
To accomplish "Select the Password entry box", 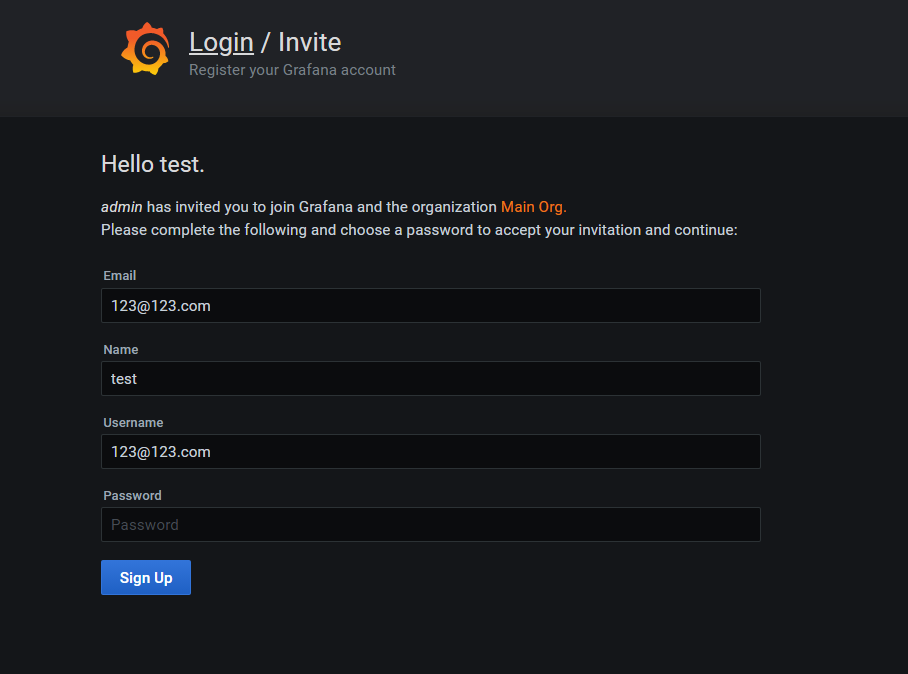I will 430,524.
